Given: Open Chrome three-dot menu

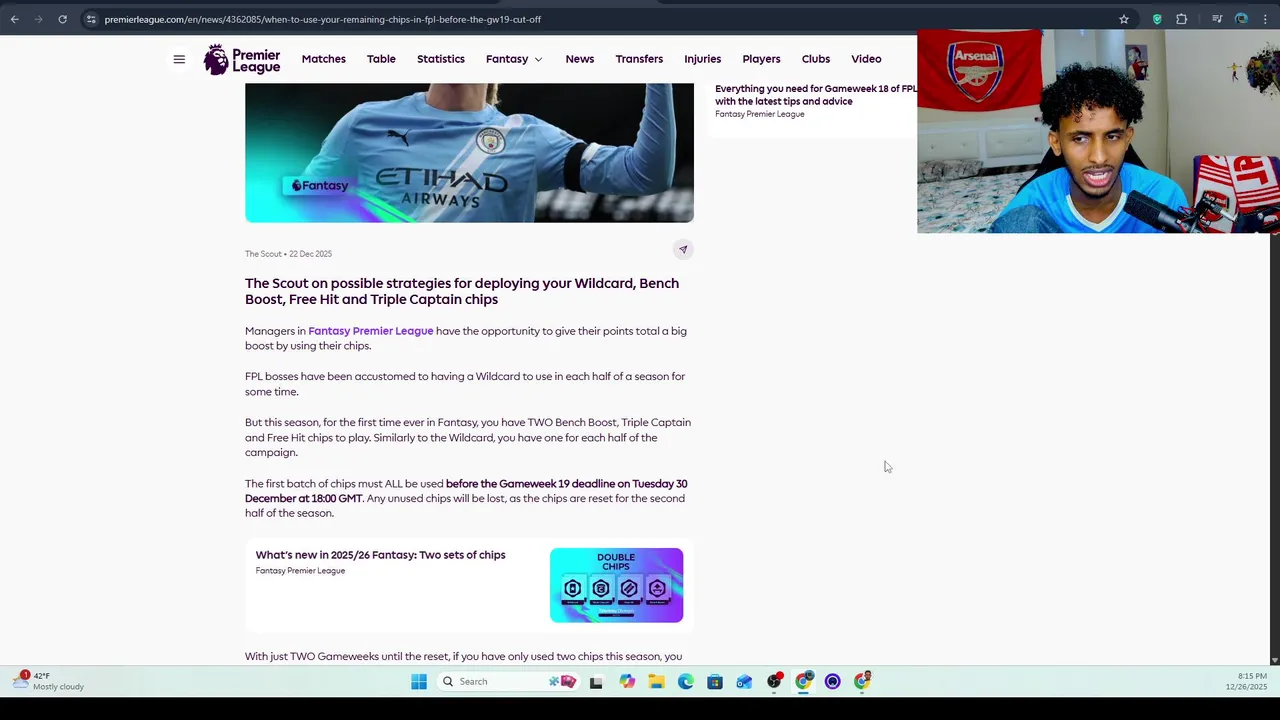Looking at the screenshot, I should click(1266, 19).
